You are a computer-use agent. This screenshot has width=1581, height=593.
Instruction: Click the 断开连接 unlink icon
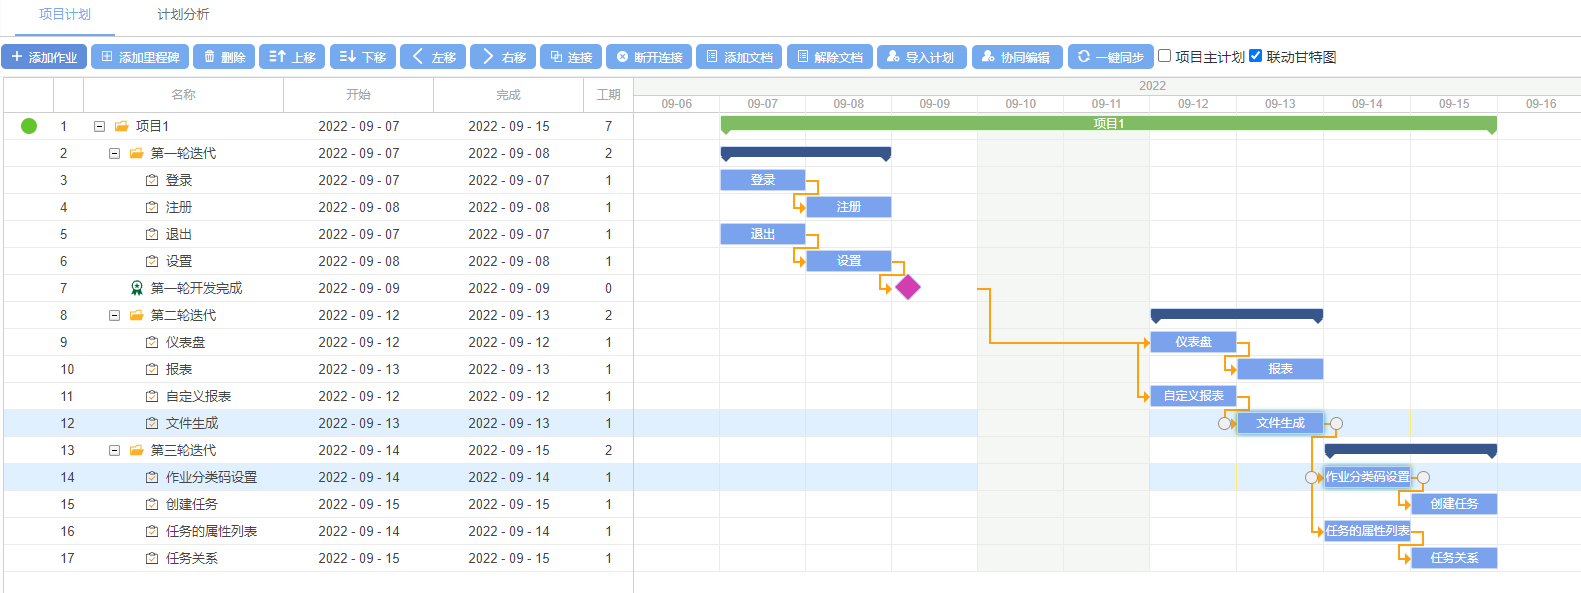[622, 57]
